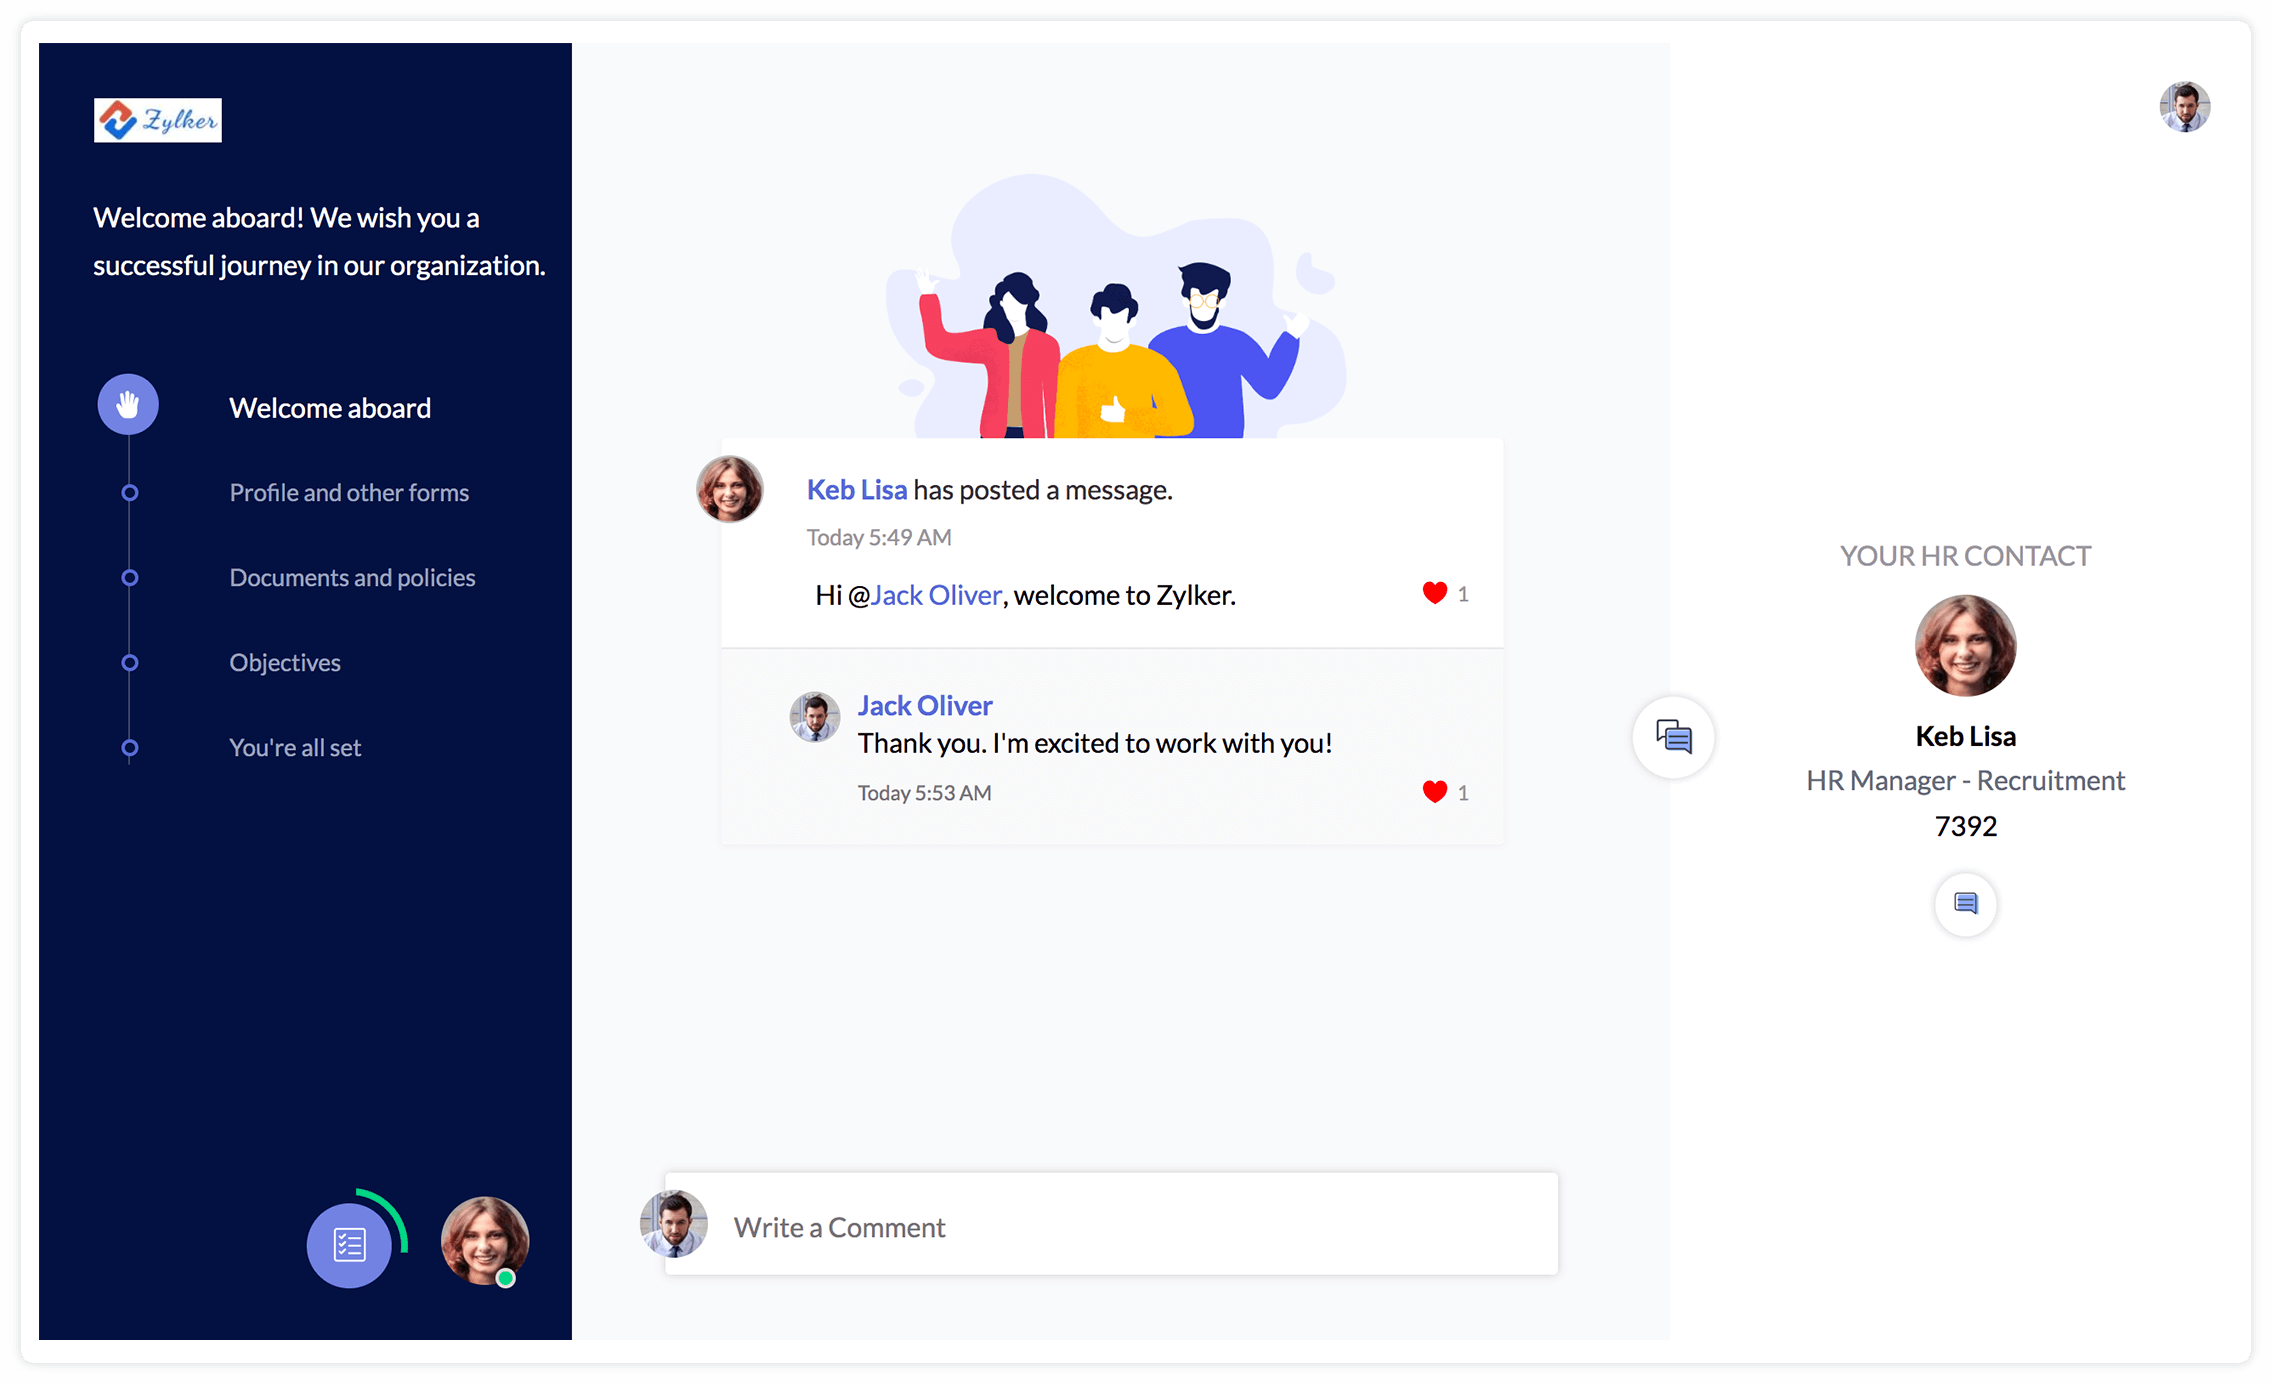Select the You're all set menu item
This screenshot has width=2272, height=1384.
coord(295,746)
